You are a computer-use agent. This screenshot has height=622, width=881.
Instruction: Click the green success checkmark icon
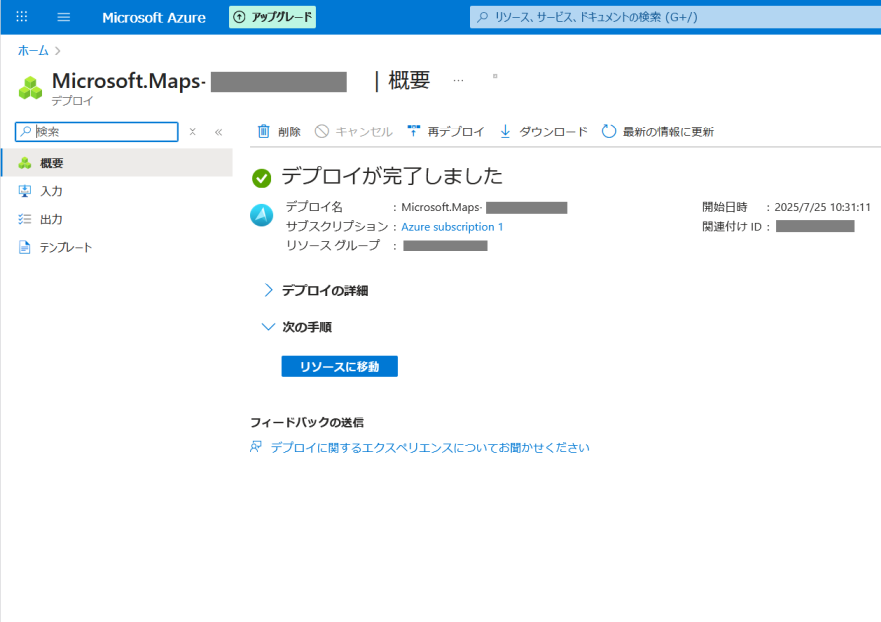pos(261,178)
